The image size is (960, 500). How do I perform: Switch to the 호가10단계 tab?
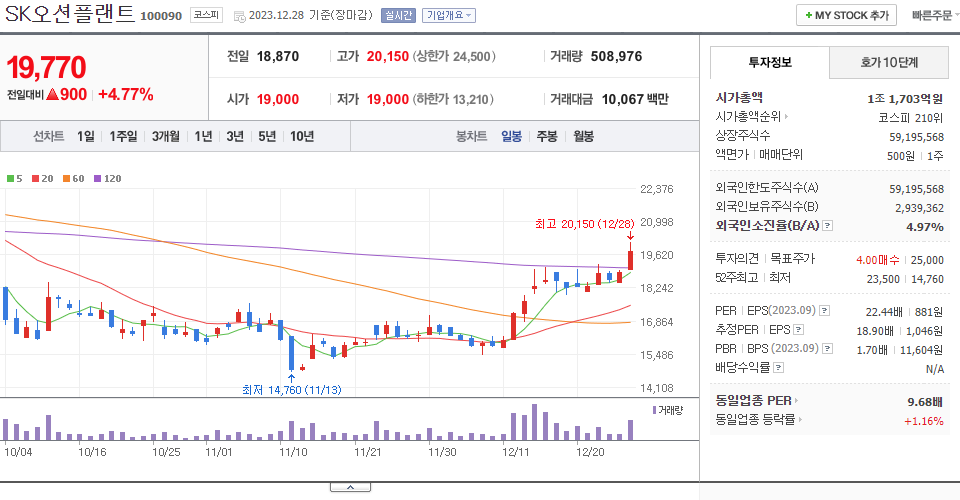(x=889, y=62)
